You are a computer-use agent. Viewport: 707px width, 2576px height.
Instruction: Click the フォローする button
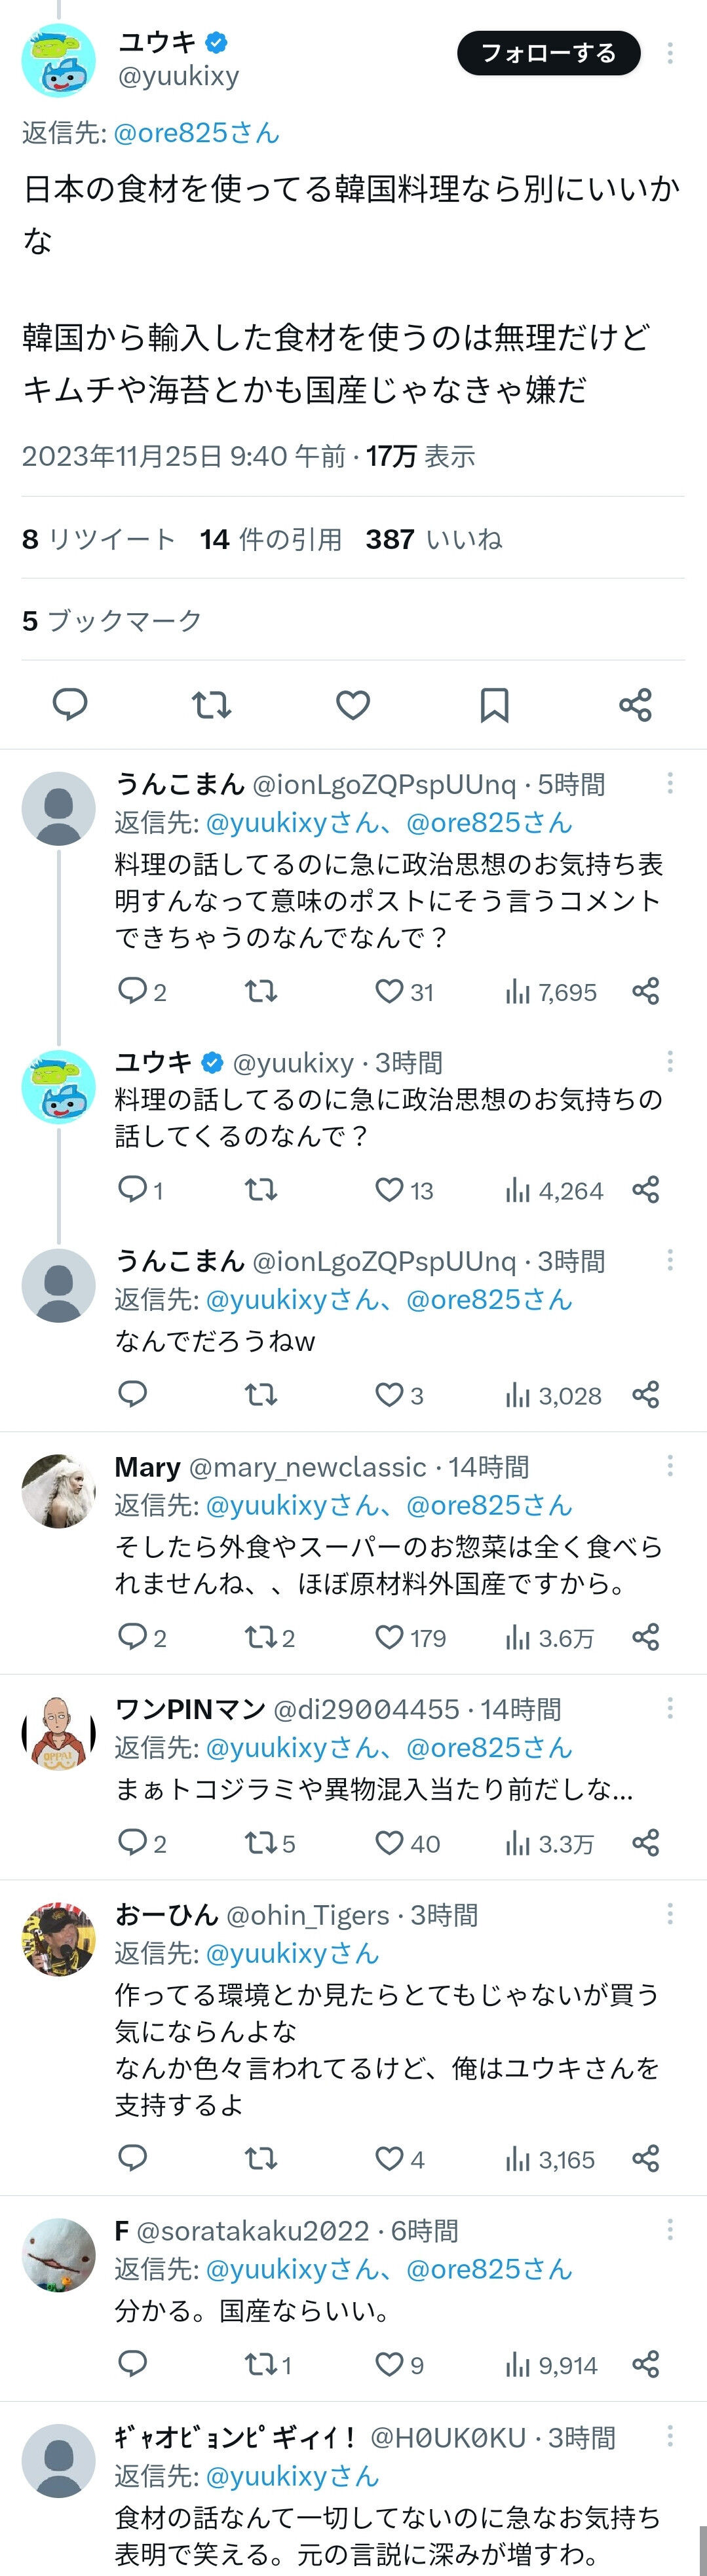pyautogui.click(x=548, y=53)
